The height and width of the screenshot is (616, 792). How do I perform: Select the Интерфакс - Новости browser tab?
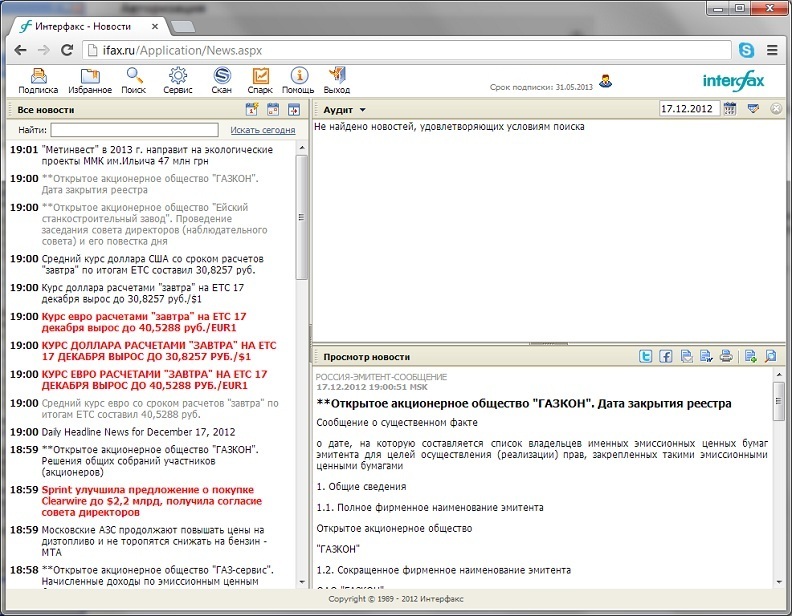(x=83, y=26)
